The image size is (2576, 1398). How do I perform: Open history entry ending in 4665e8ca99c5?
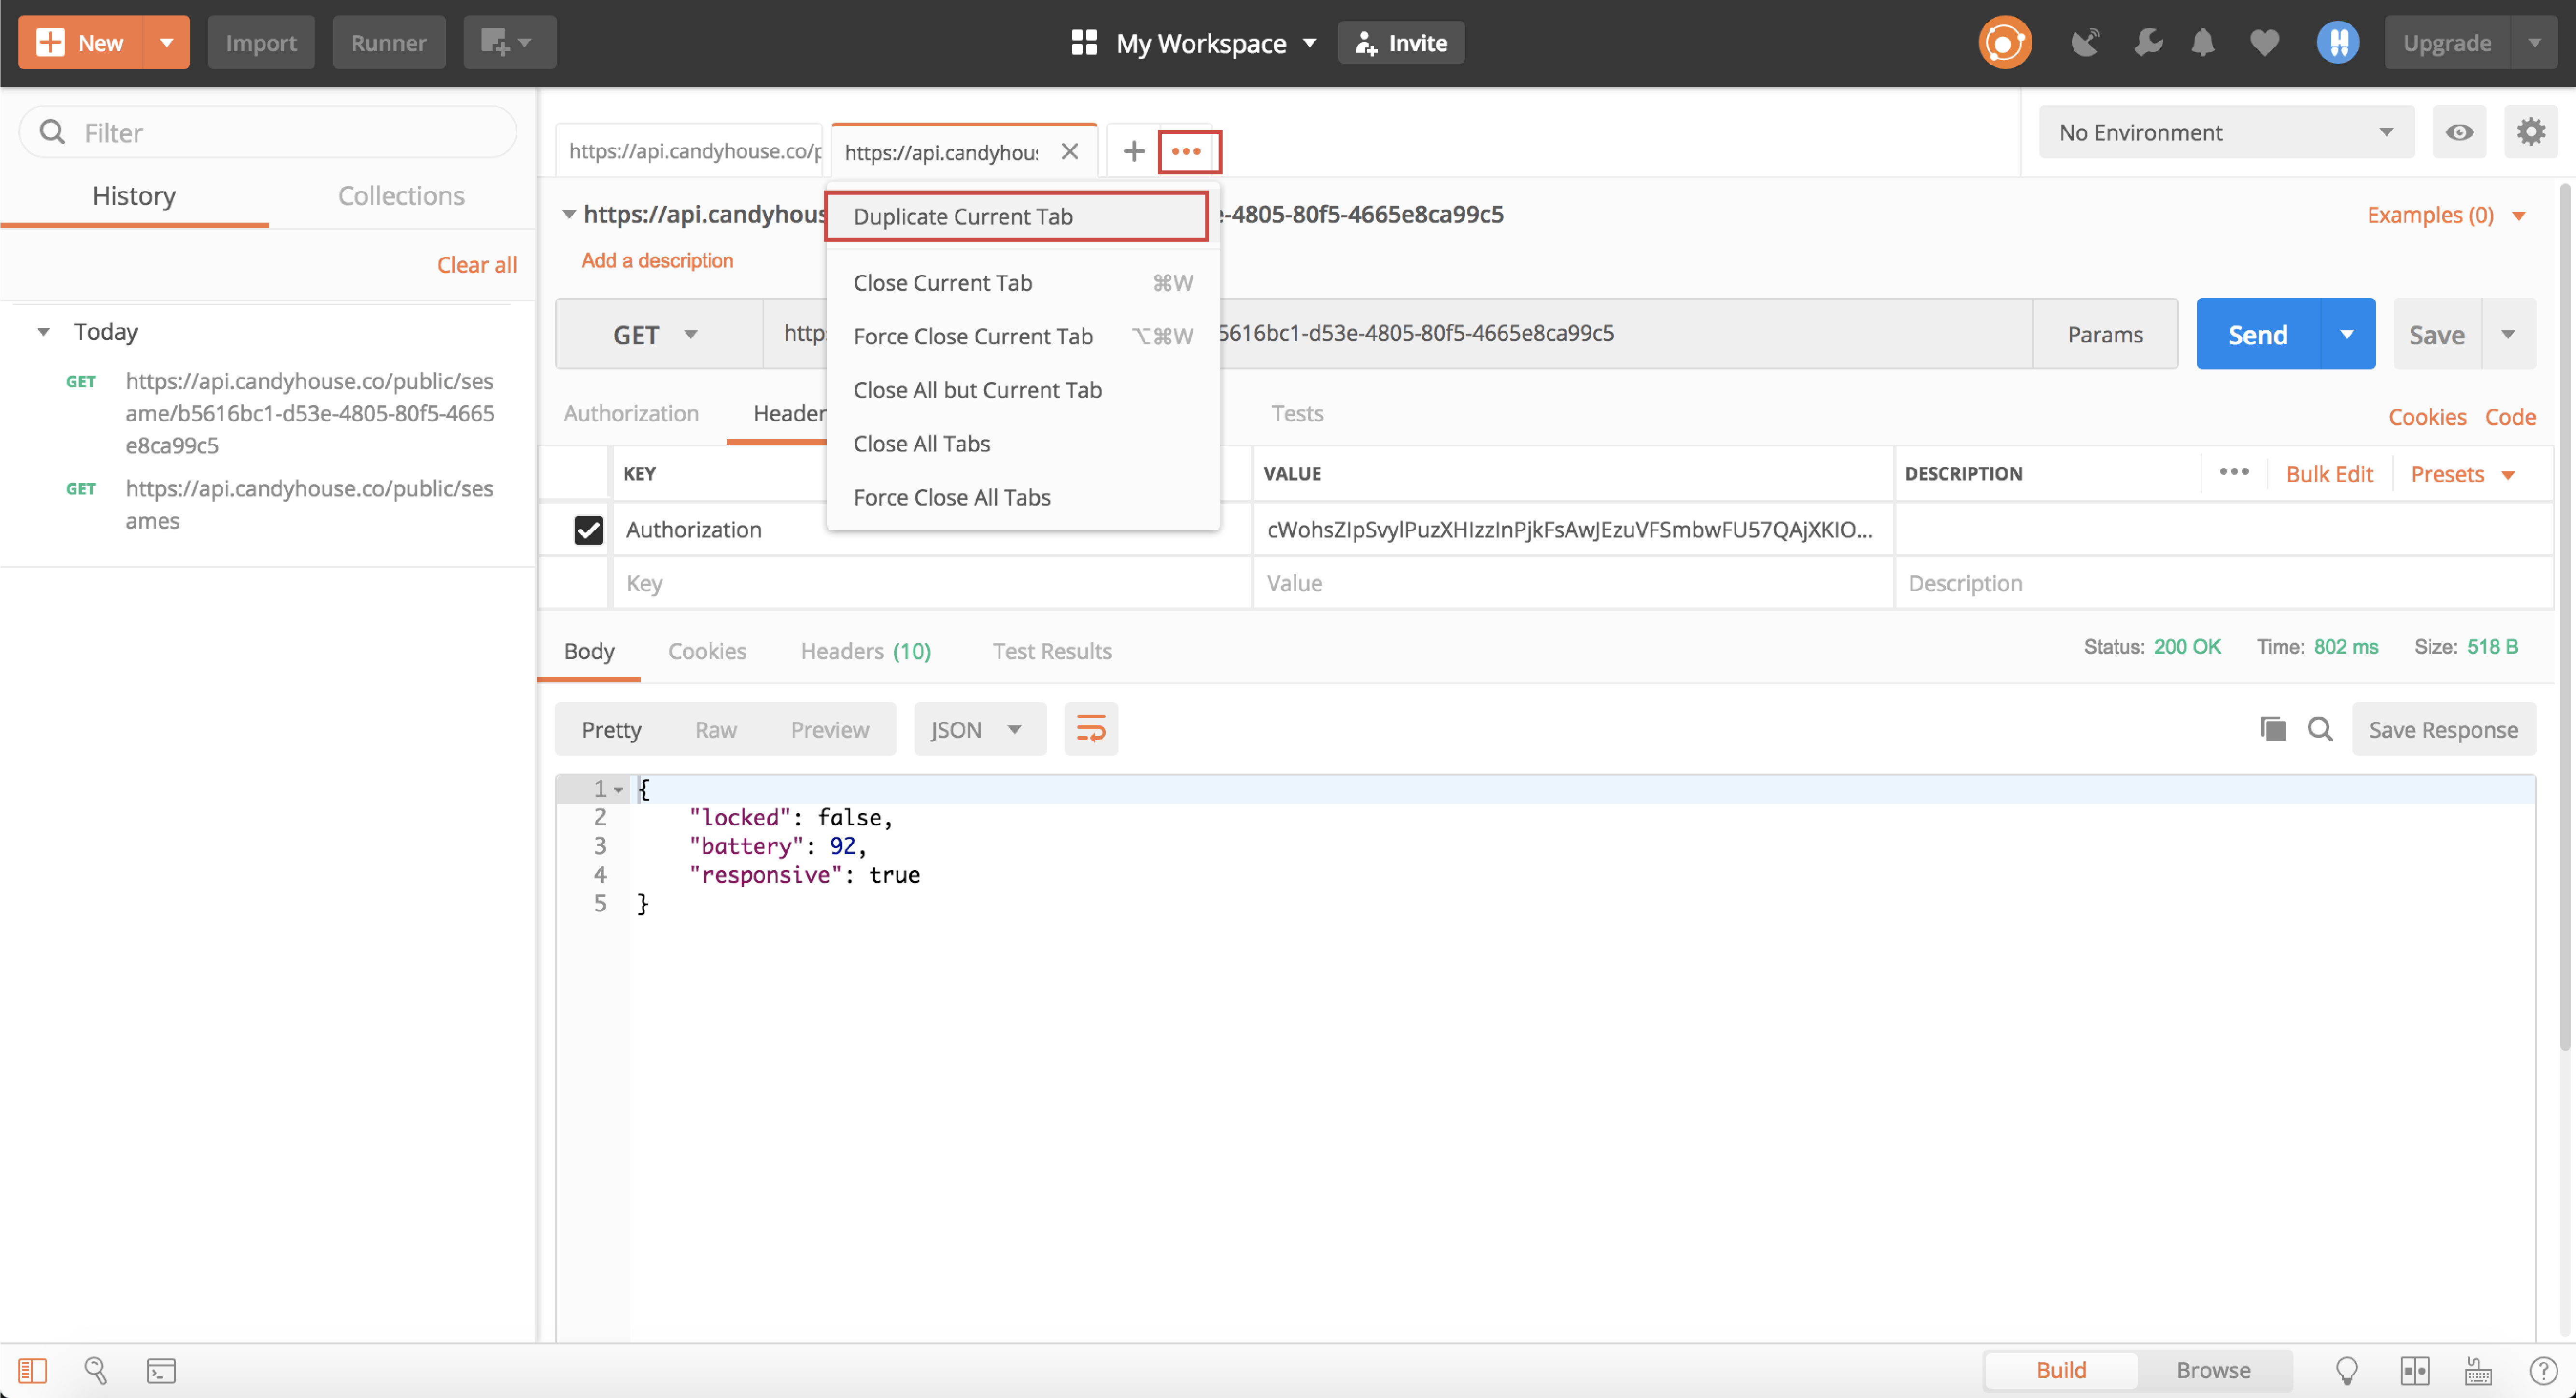click(310, 413)
